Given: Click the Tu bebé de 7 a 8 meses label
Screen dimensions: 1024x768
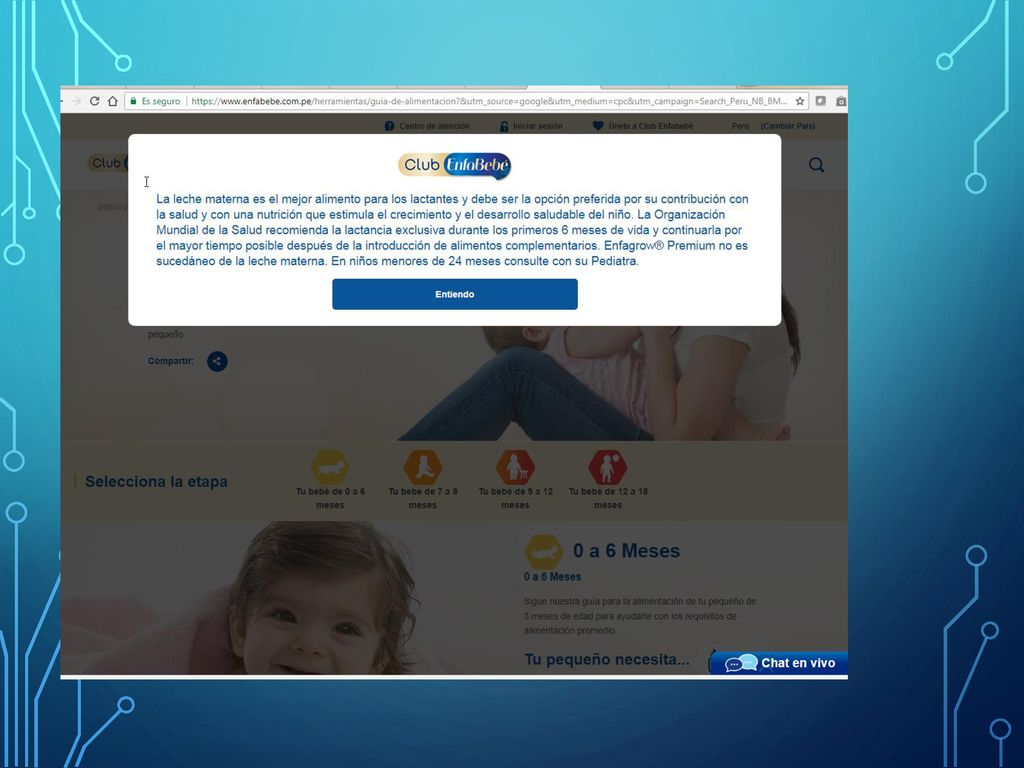Looking at the screenshot, I should [x=423, y=498].
